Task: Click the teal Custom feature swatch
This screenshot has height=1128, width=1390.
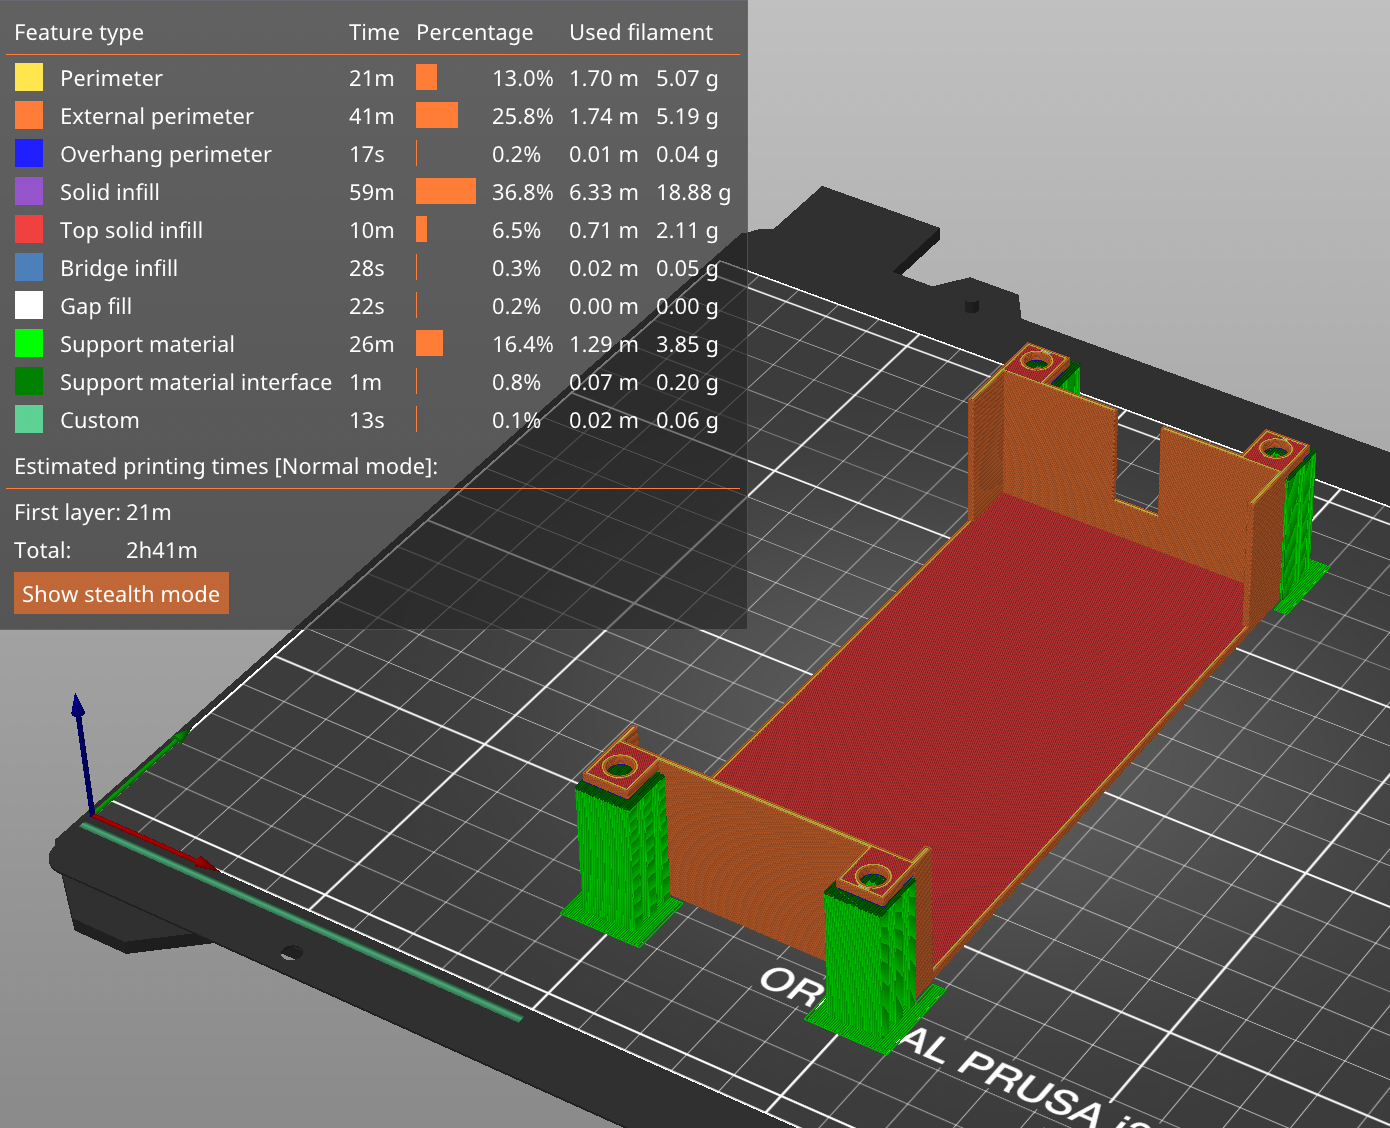Action: pyautogui.click(x=29, y=419)
